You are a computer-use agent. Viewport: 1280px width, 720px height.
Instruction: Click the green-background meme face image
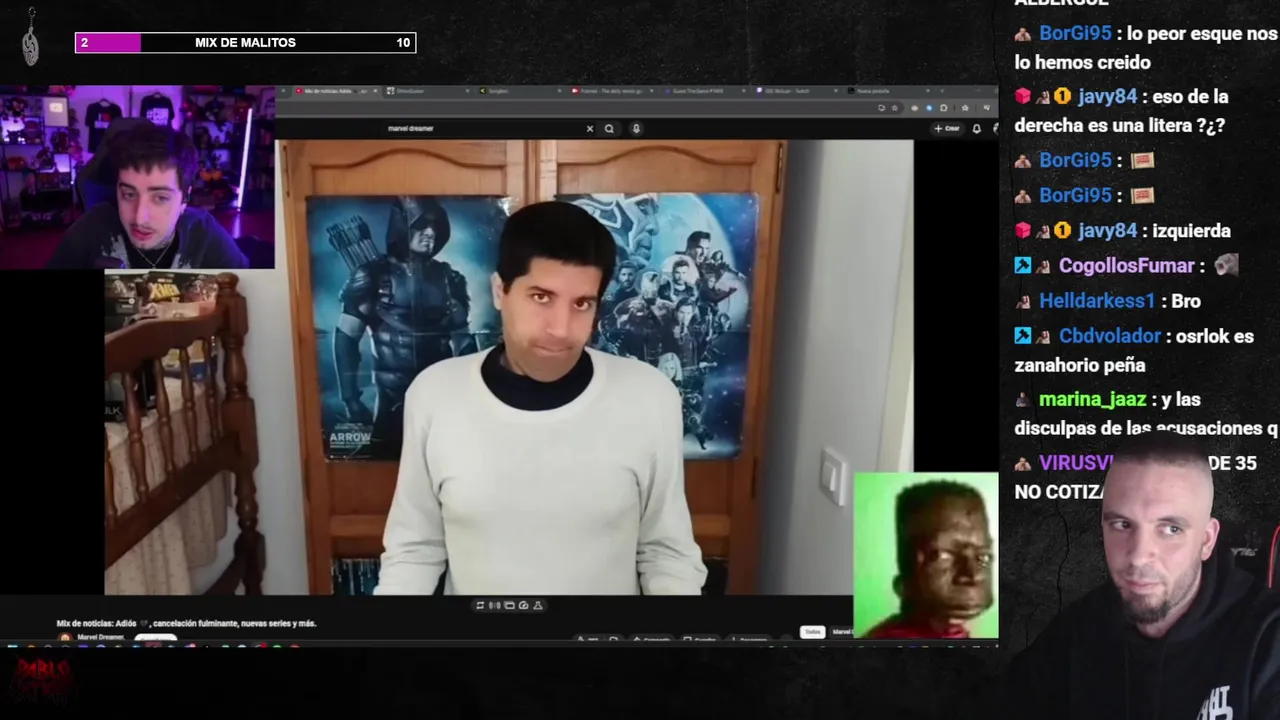926,555
